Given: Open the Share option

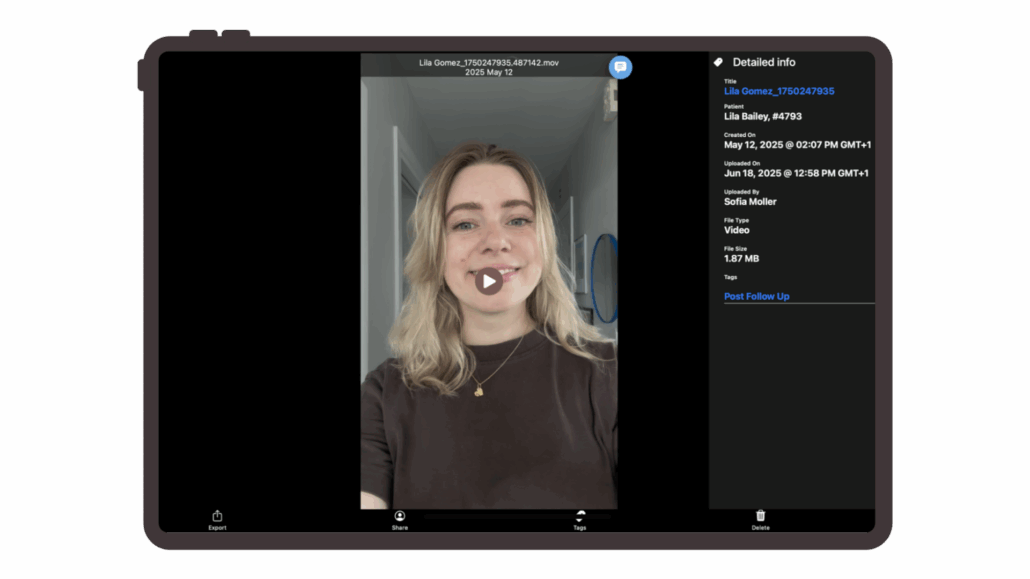Looking at the screenshot, I should (400, 517).
